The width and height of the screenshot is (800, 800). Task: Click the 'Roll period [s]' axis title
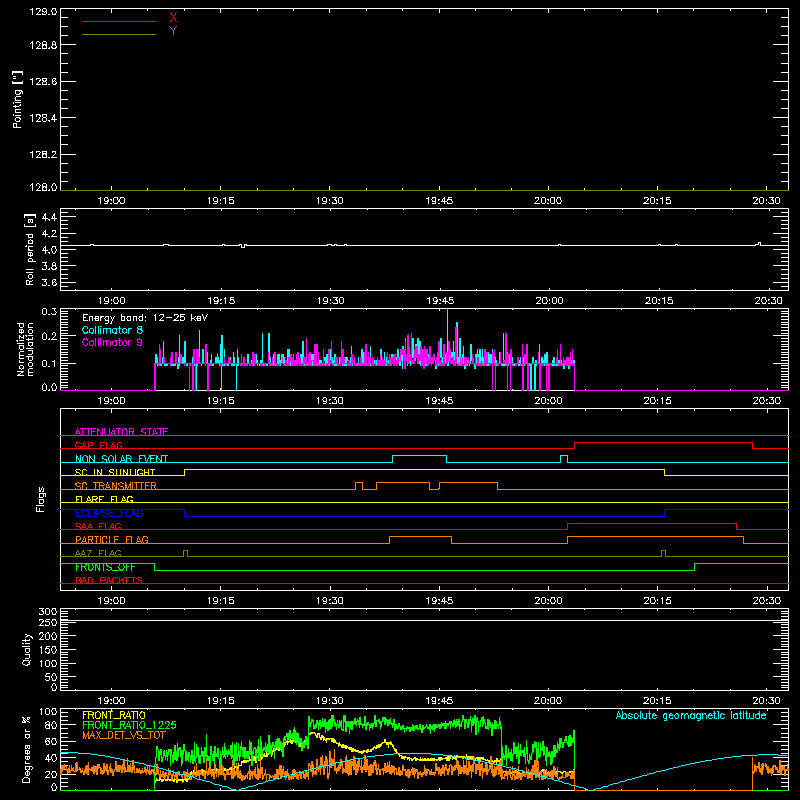pos(30,249)
